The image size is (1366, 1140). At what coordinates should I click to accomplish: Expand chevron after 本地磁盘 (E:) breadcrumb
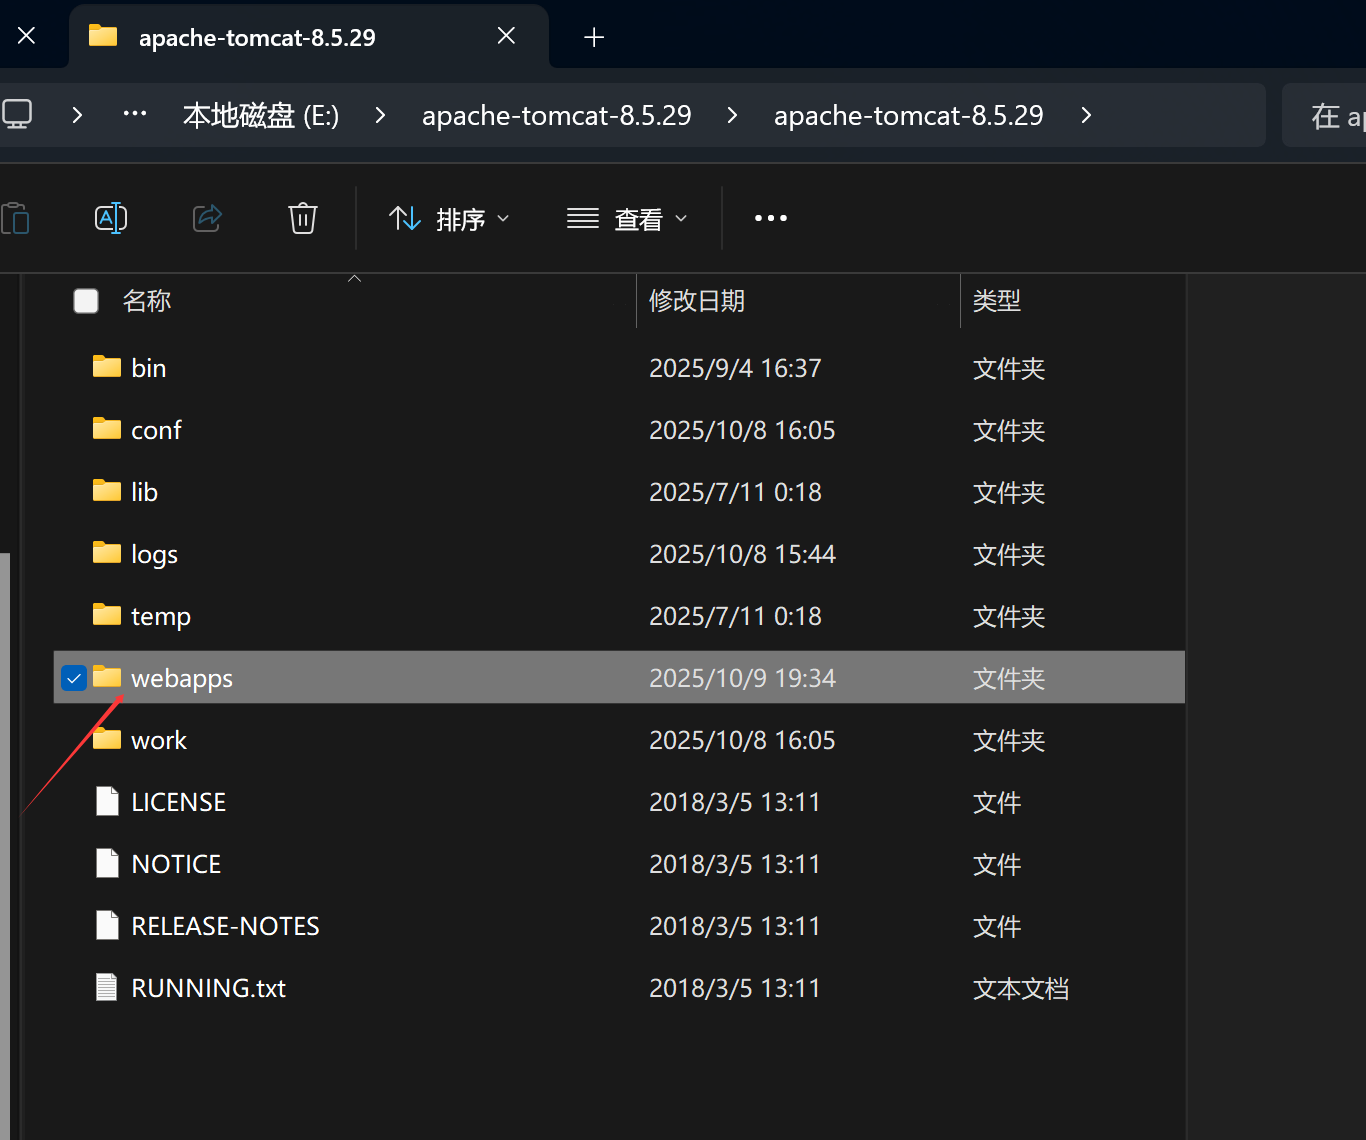(380, 115)
